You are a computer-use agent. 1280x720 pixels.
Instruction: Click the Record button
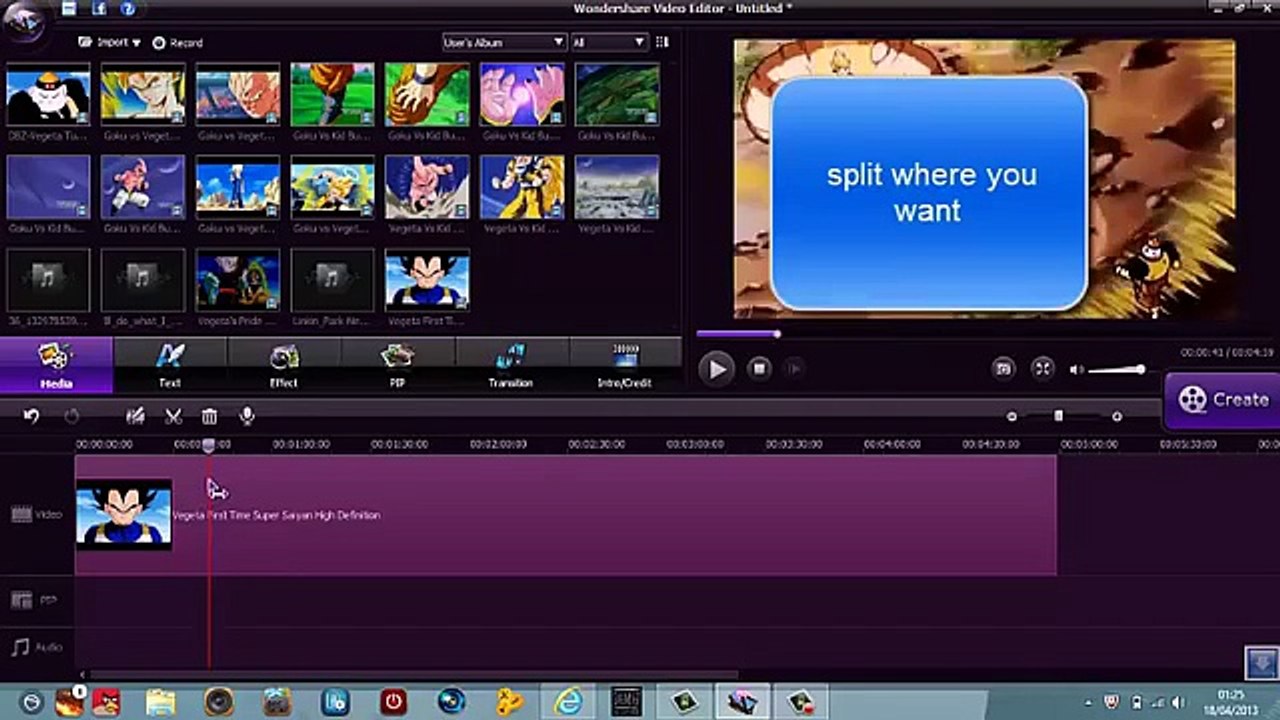(178, 43)
